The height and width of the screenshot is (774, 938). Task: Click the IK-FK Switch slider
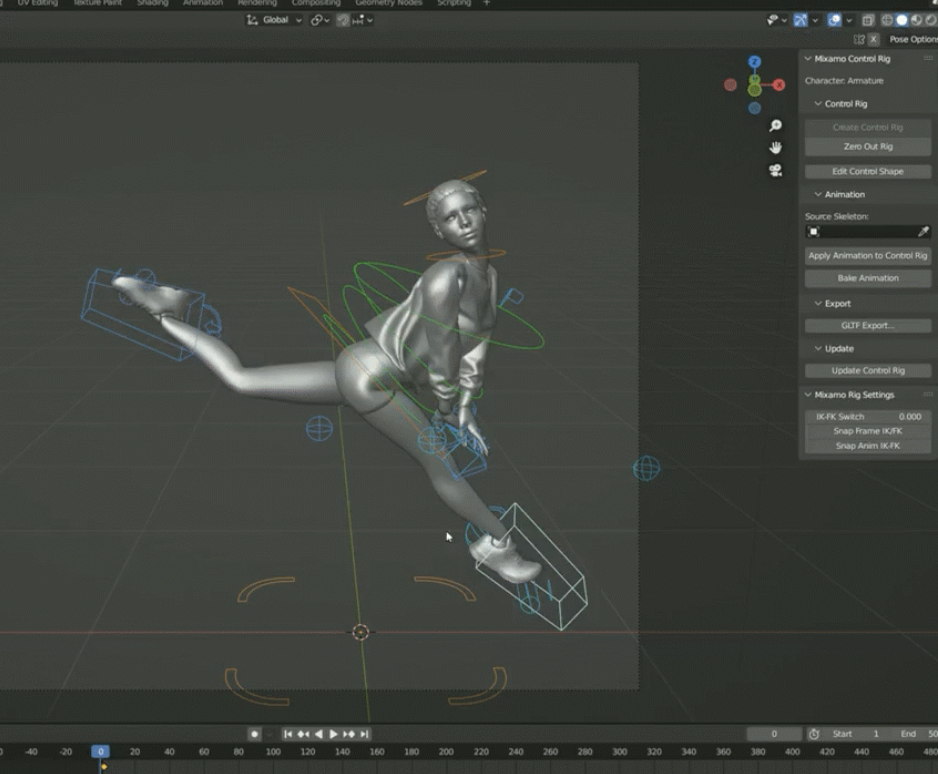[867, 416]
